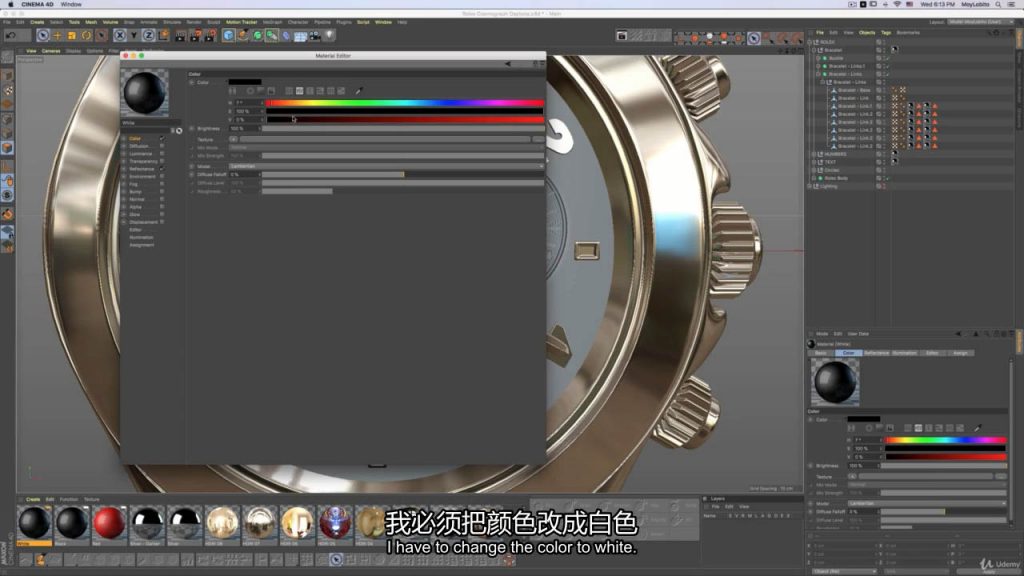
Task: Click the User Data menu in Attribute Manager
Action: 858,334
